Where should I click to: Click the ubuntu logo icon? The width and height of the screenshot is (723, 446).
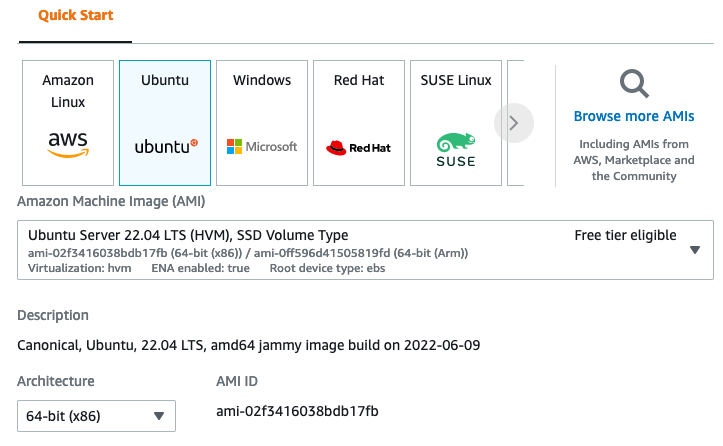[x=166, y=147]
